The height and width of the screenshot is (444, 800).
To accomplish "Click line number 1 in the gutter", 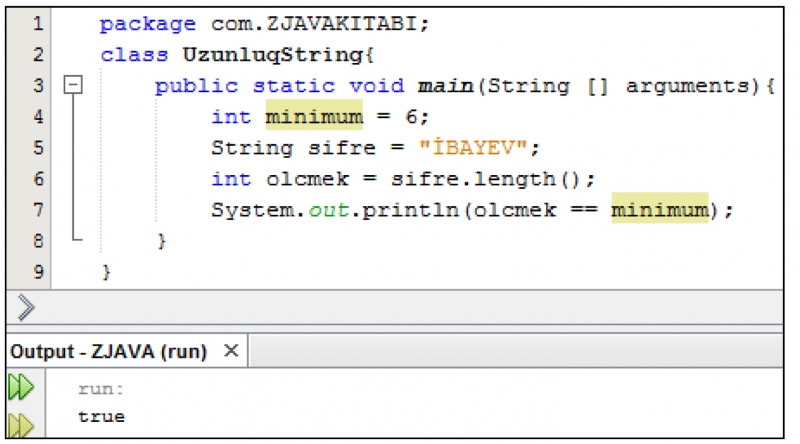I will click(x=37, y=22).
